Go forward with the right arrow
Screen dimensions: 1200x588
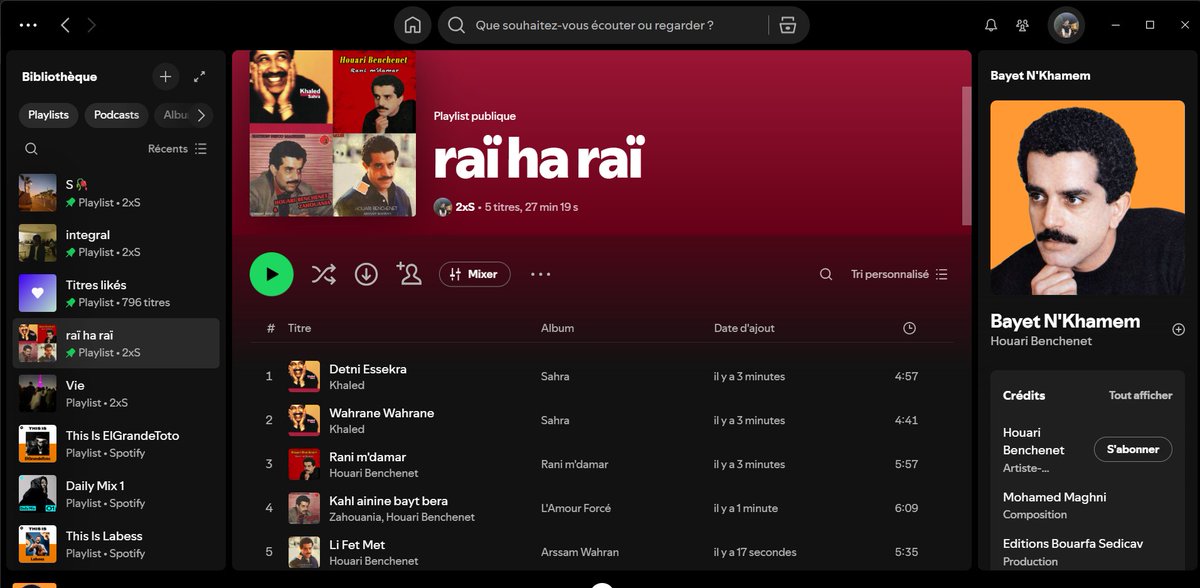(92, 25)
